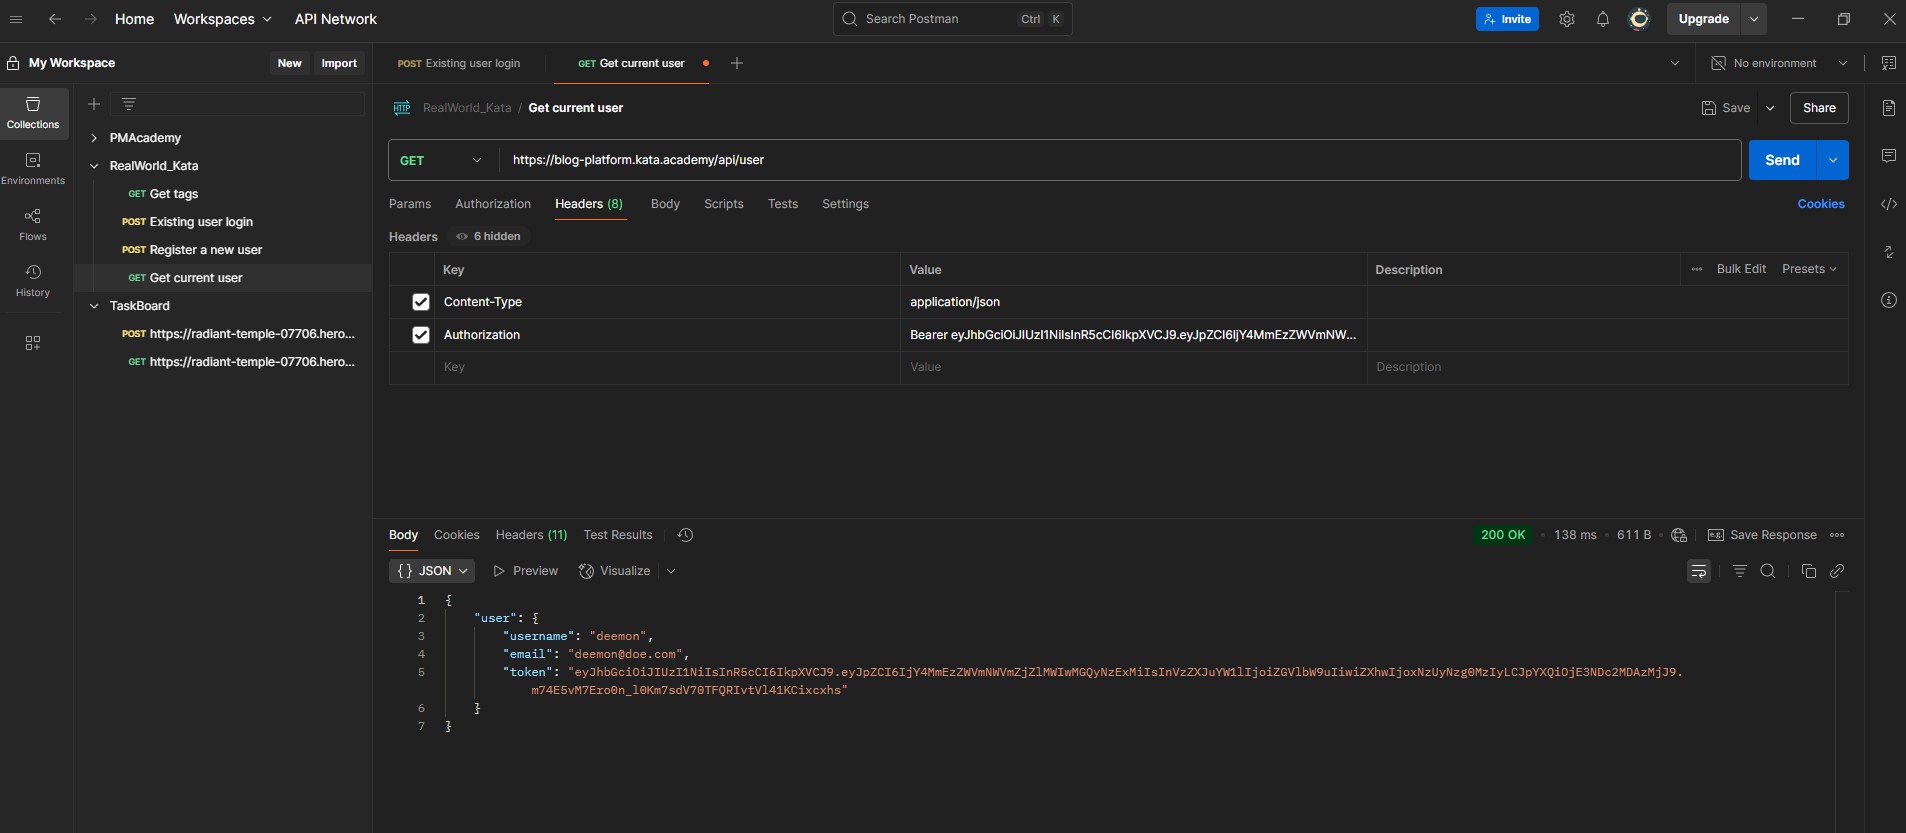Open the Save options dropdown arrow
This screenshot has width=1906, height=833.
point(1770,108)
